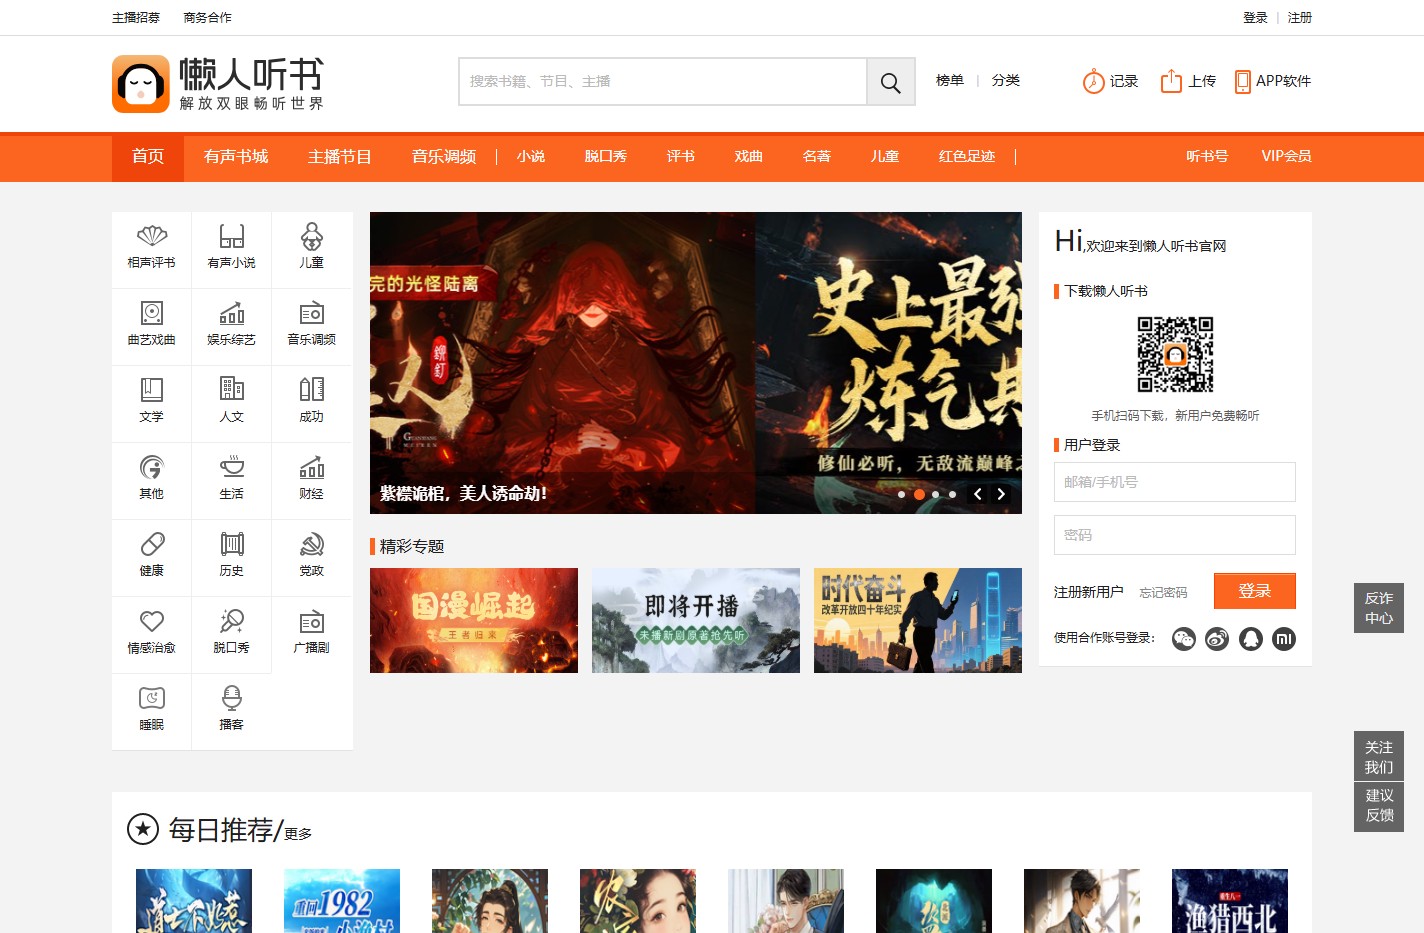Click the search magnifier button
This screenshot has width=1424, height=933.
click(891, 82)
